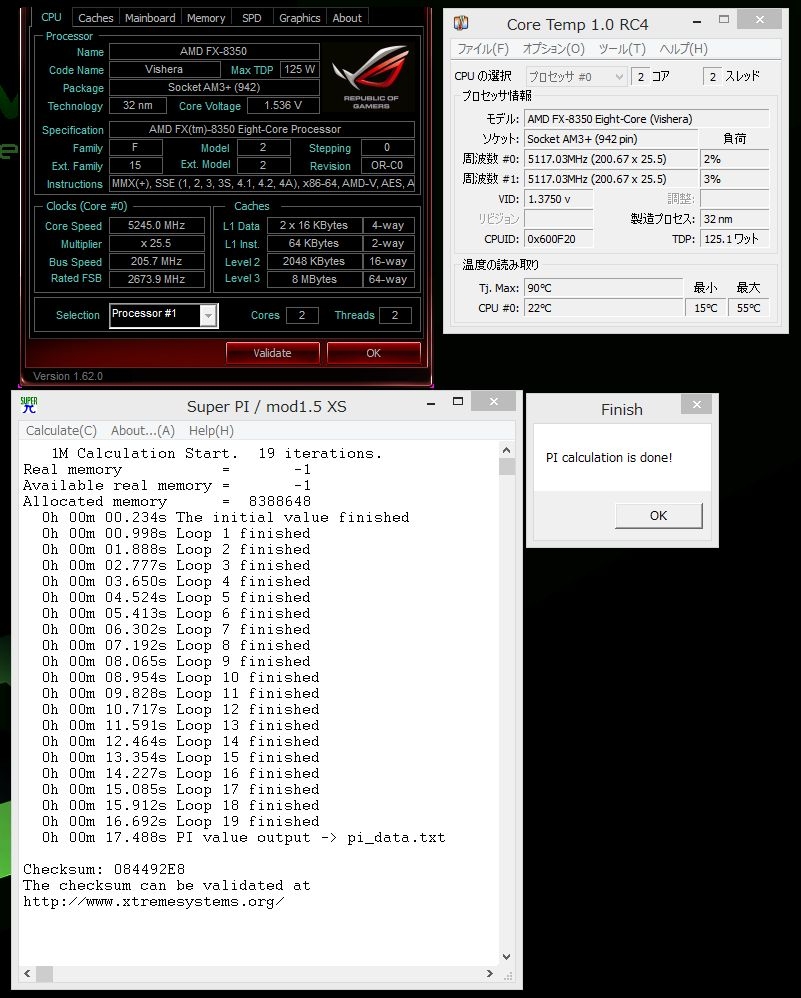Viewport: 801px width, 998px height.
Task: Click the Core Speed 5245.0 MHz value
Action: [x=157, y=225]
